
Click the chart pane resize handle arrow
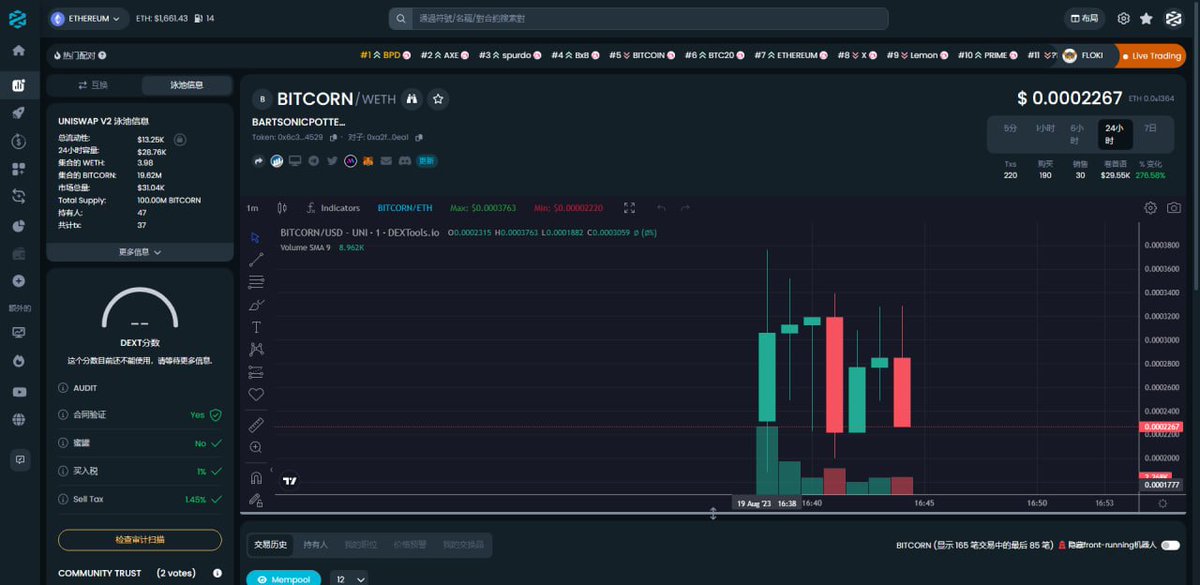(x=713, y=513)
